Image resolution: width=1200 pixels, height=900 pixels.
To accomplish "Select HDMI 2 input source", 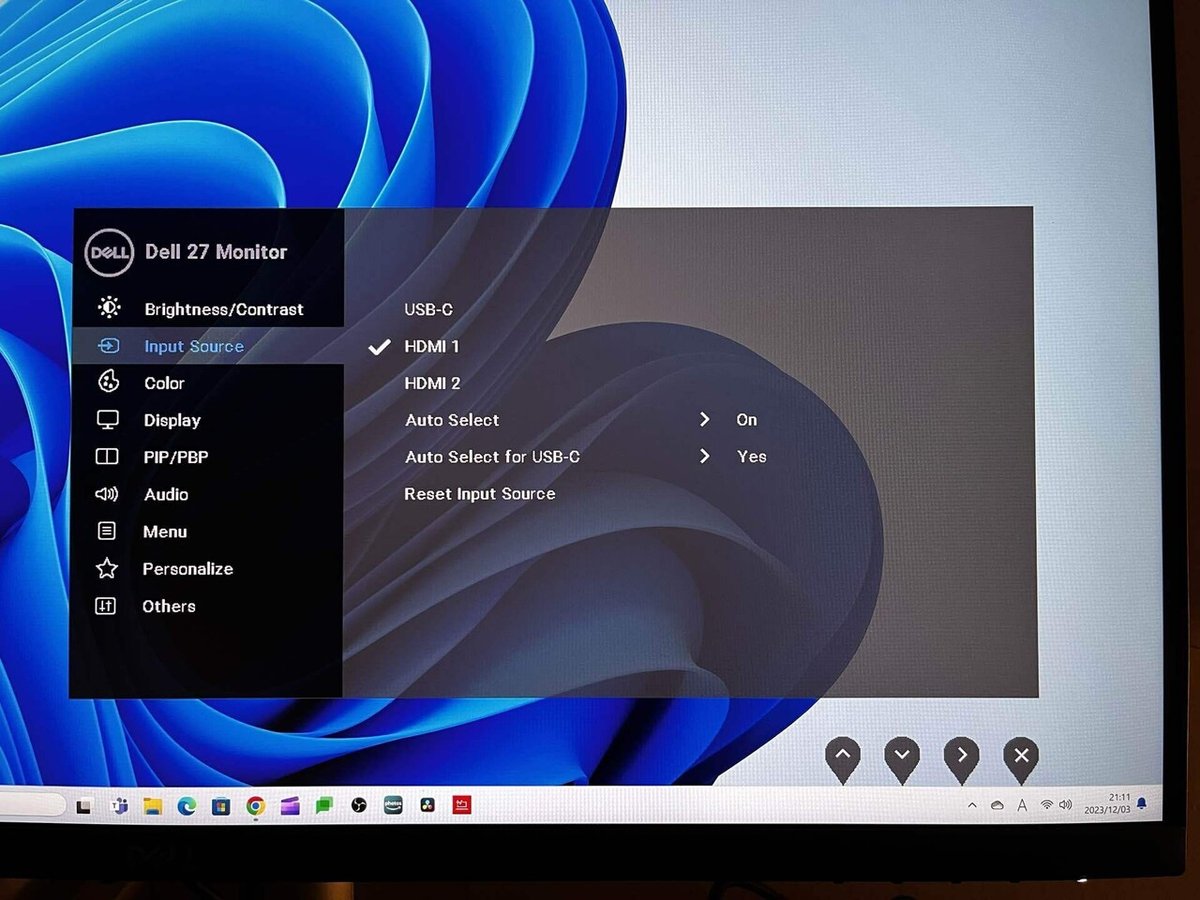I will 432,383.
